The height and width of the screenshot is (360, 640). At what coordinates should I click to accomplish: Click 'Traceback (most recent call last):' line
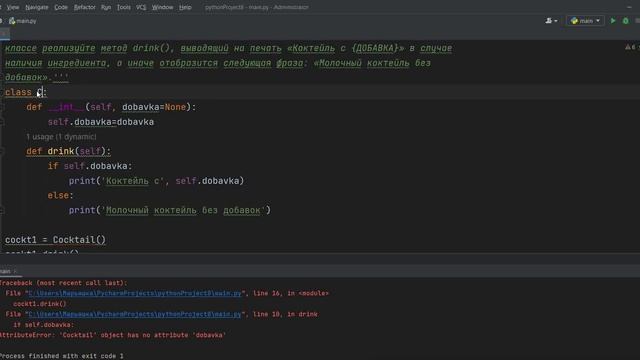tap(63, 283)
